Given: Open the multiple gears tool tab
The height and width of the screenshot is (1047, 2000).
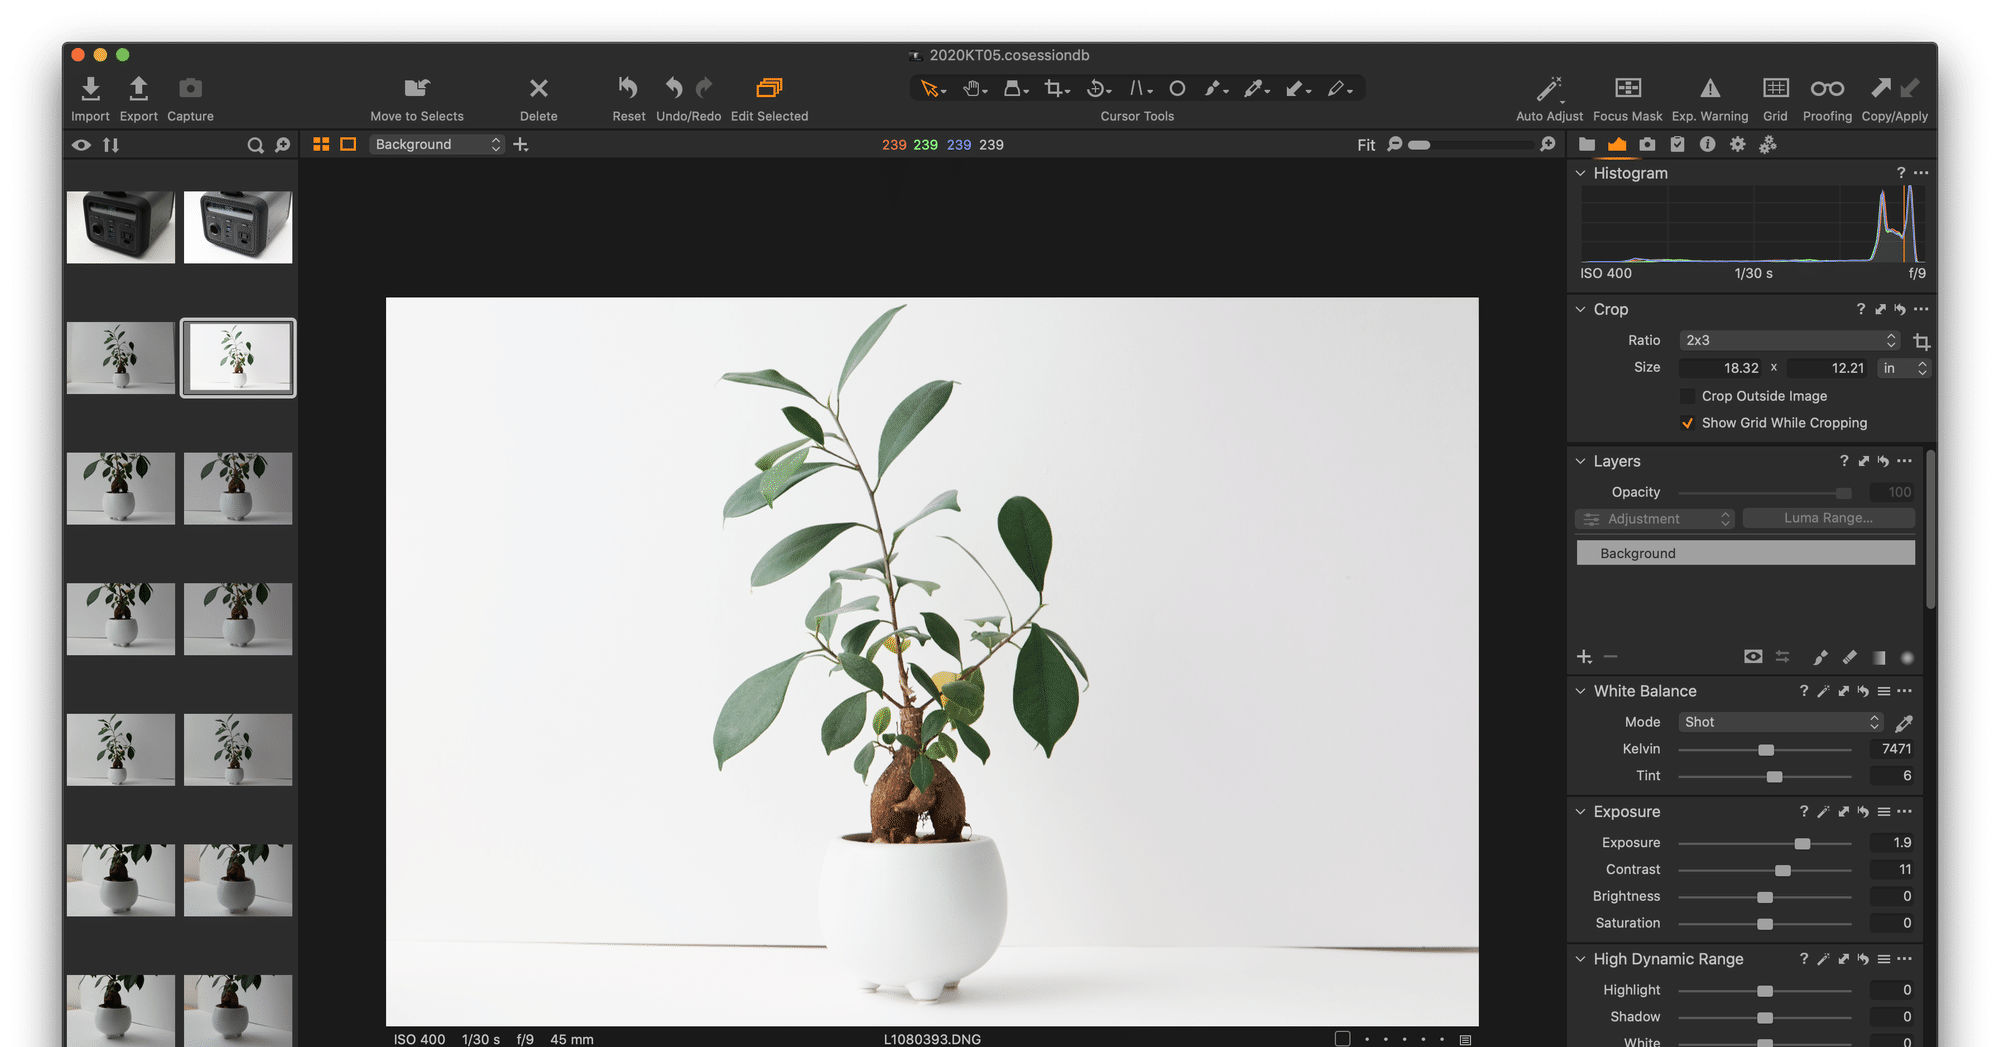Looking at the screenshot, I should (1768, 145).
